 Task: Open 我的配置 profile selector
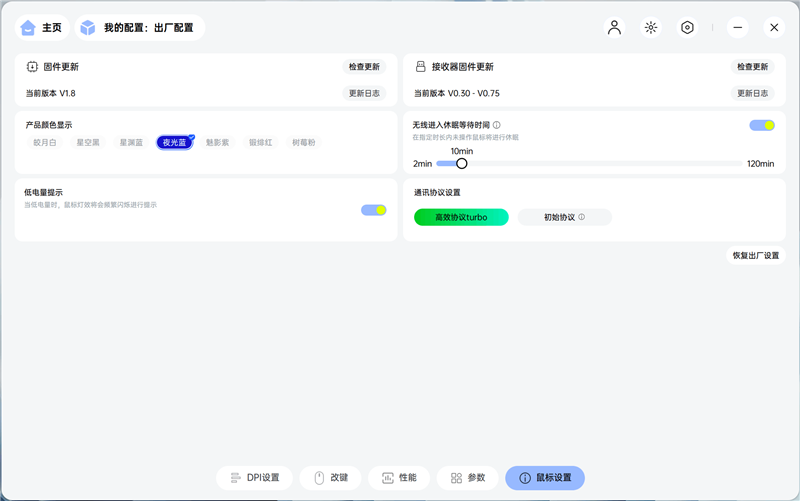140,28
